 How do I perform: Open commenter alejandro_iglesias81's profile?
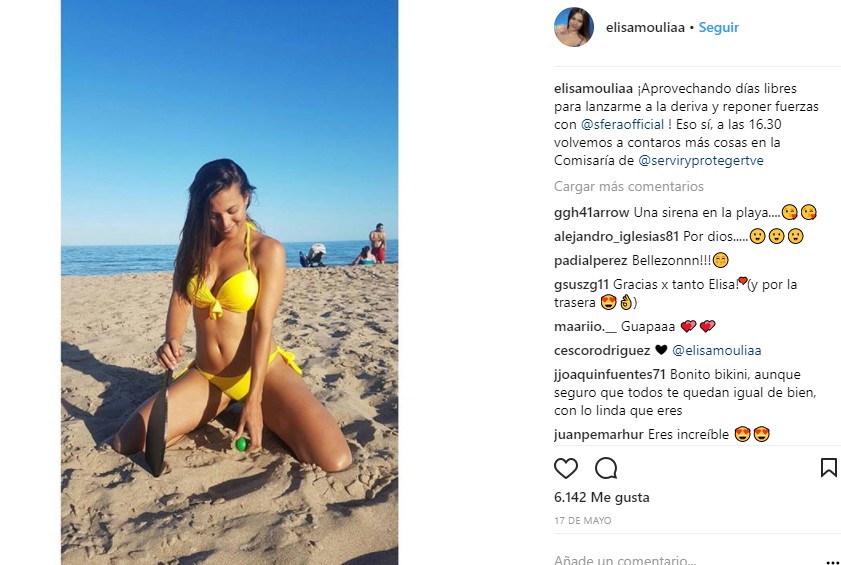616,236
